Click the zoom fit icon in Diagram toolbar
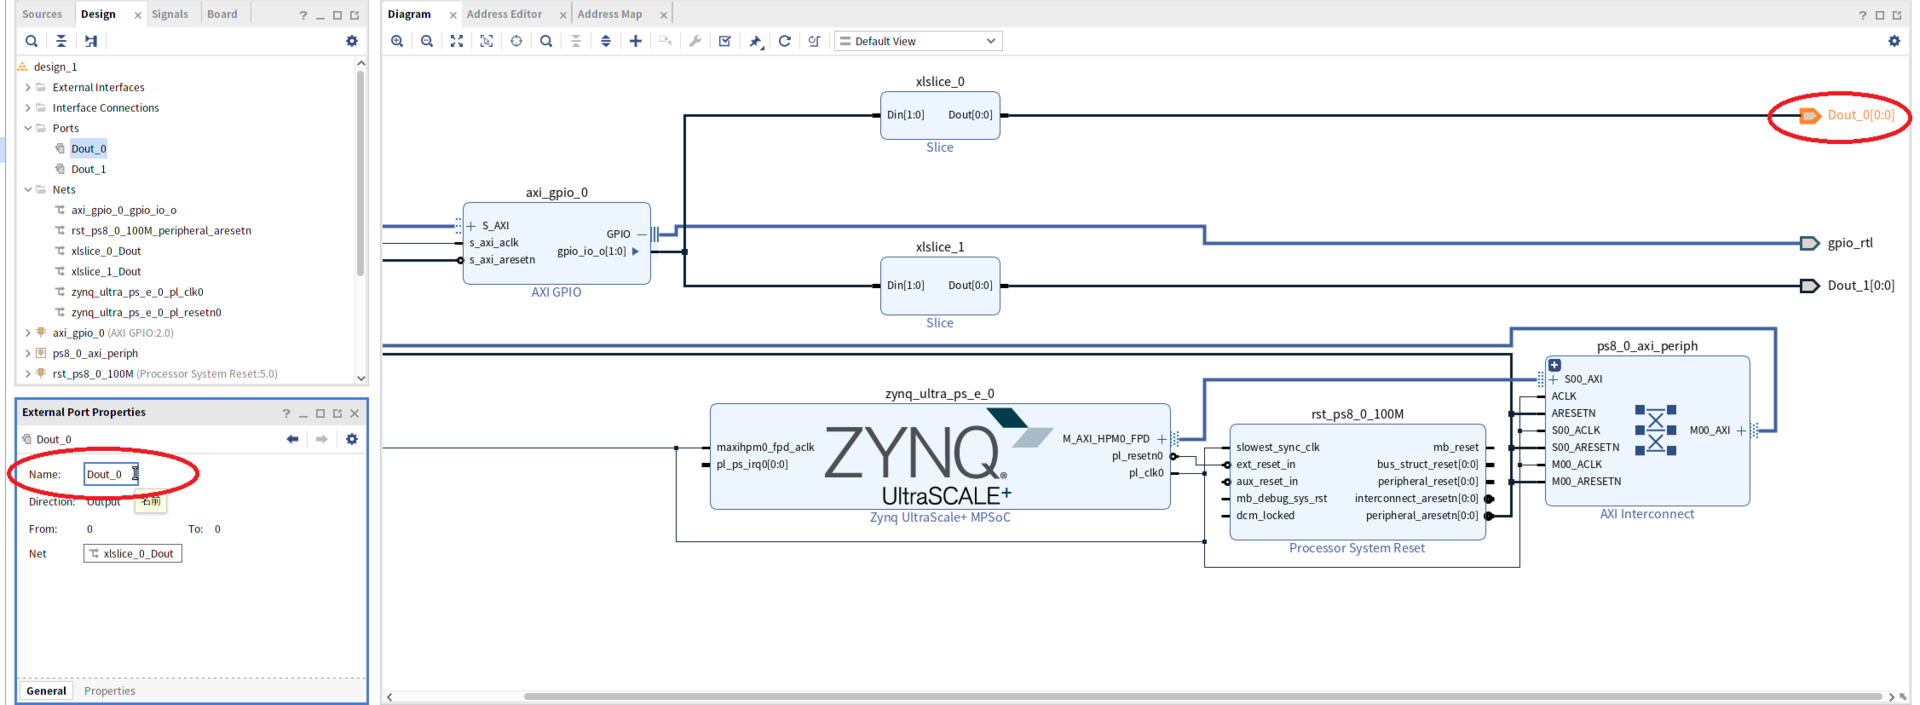The image size is (1920, 705). click(x=457, y=41)
